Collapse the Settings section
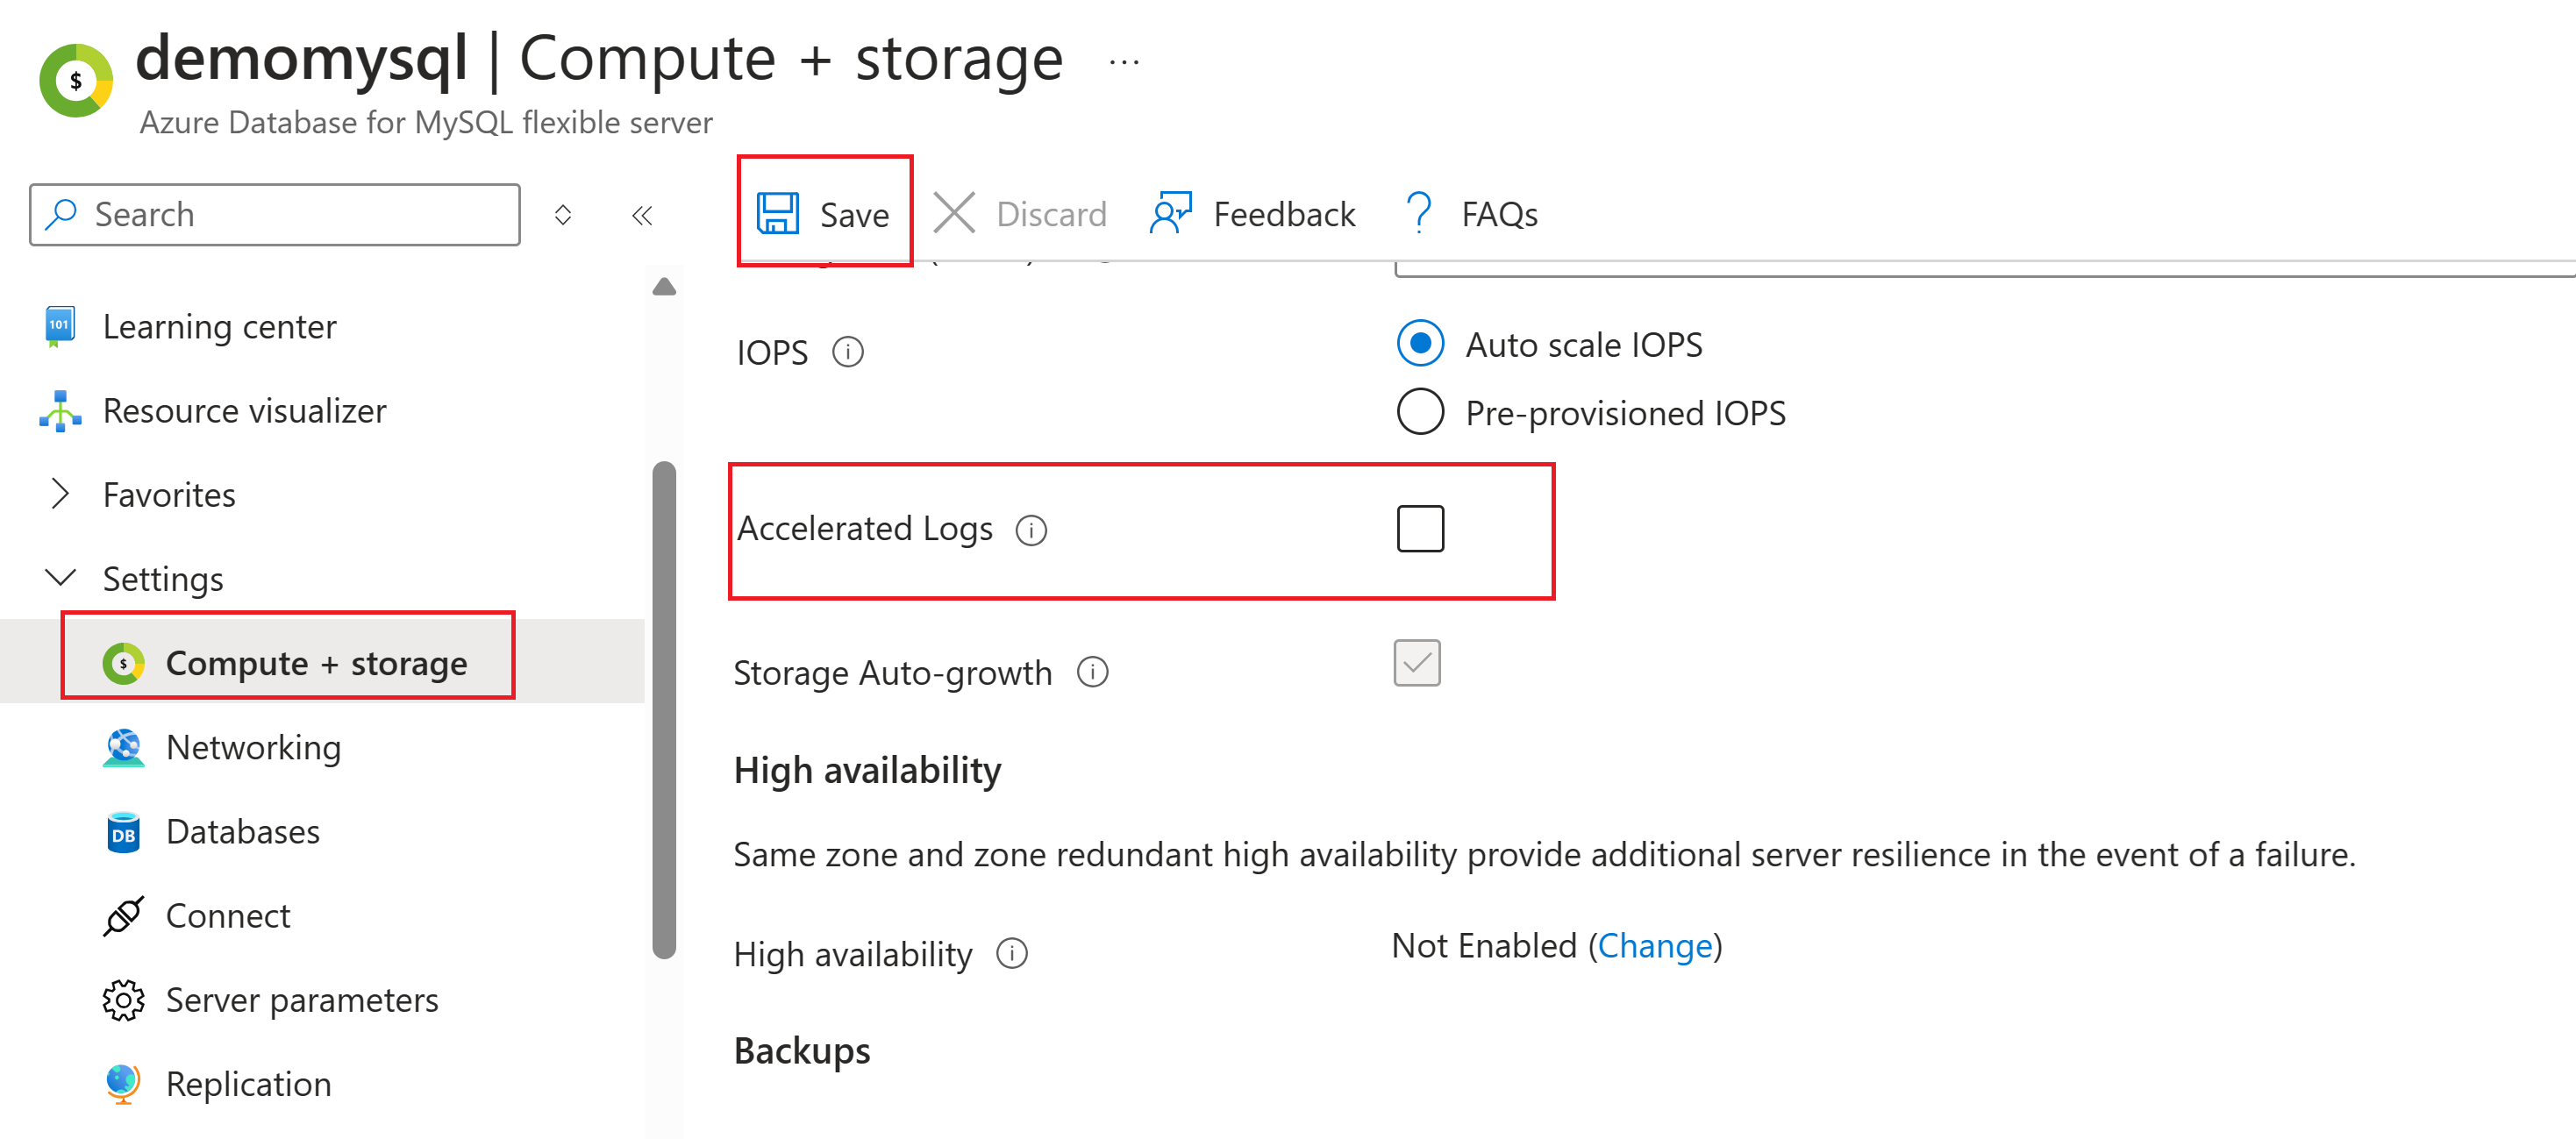Screen dimensions: 2576x1139 [60, 578]
